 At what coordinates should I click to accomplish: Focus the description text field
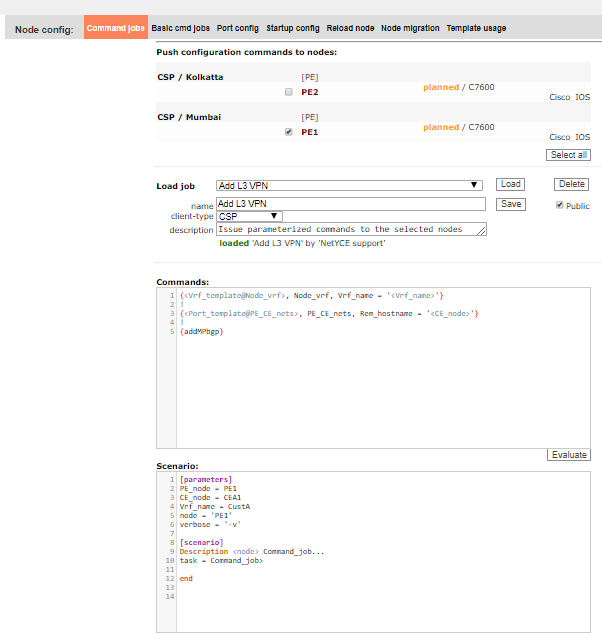coord(350,229)
